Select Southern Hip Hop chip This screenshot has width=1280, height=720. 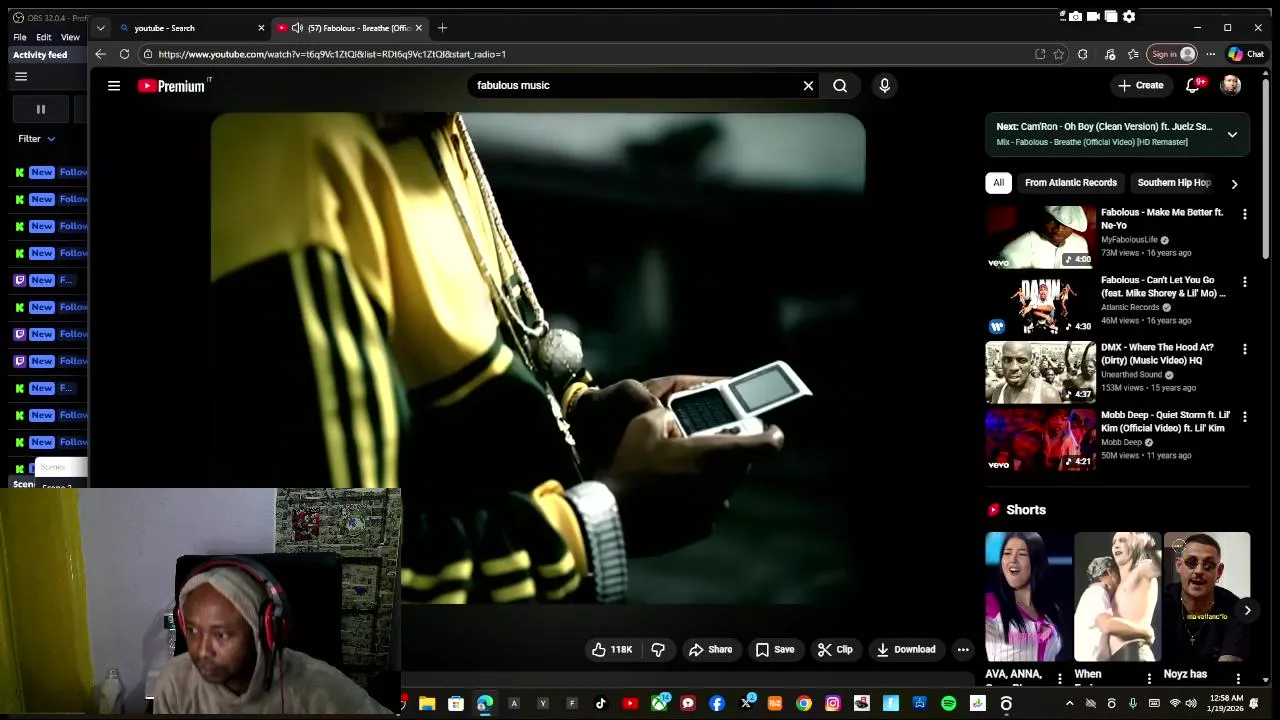pos(1174,183)
